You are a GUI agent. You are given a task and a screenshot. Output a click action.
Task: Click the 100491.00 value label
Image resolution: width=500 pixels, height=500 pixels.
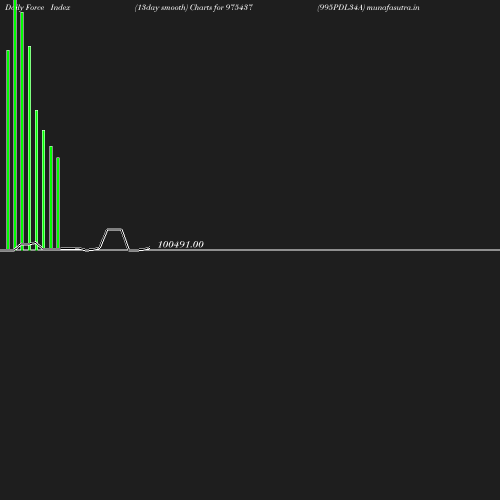(180, 244)
